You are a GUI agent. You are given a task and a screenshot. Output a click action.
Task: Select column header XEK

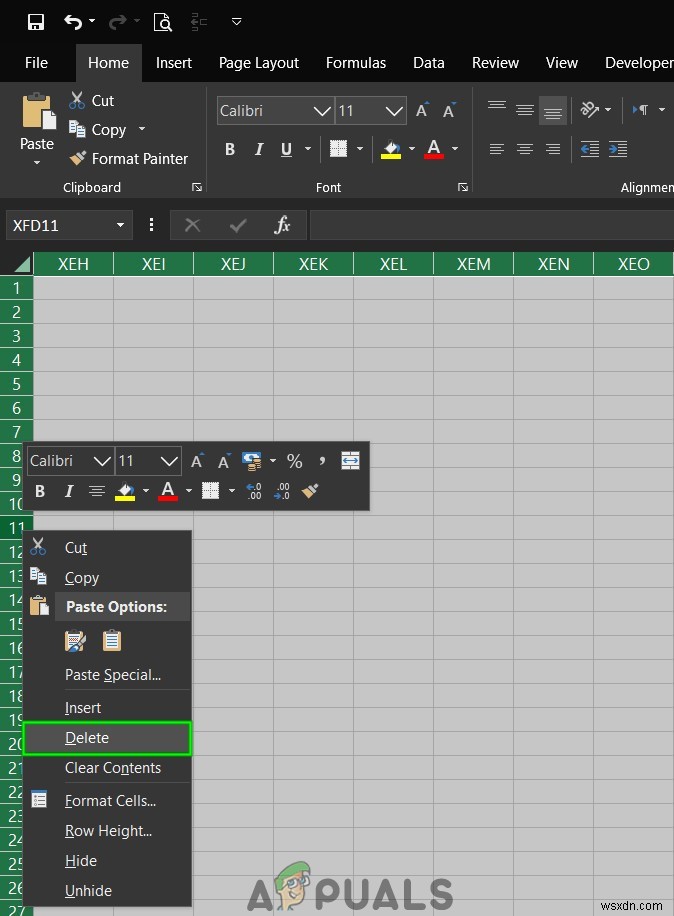(x=314, y=264)
